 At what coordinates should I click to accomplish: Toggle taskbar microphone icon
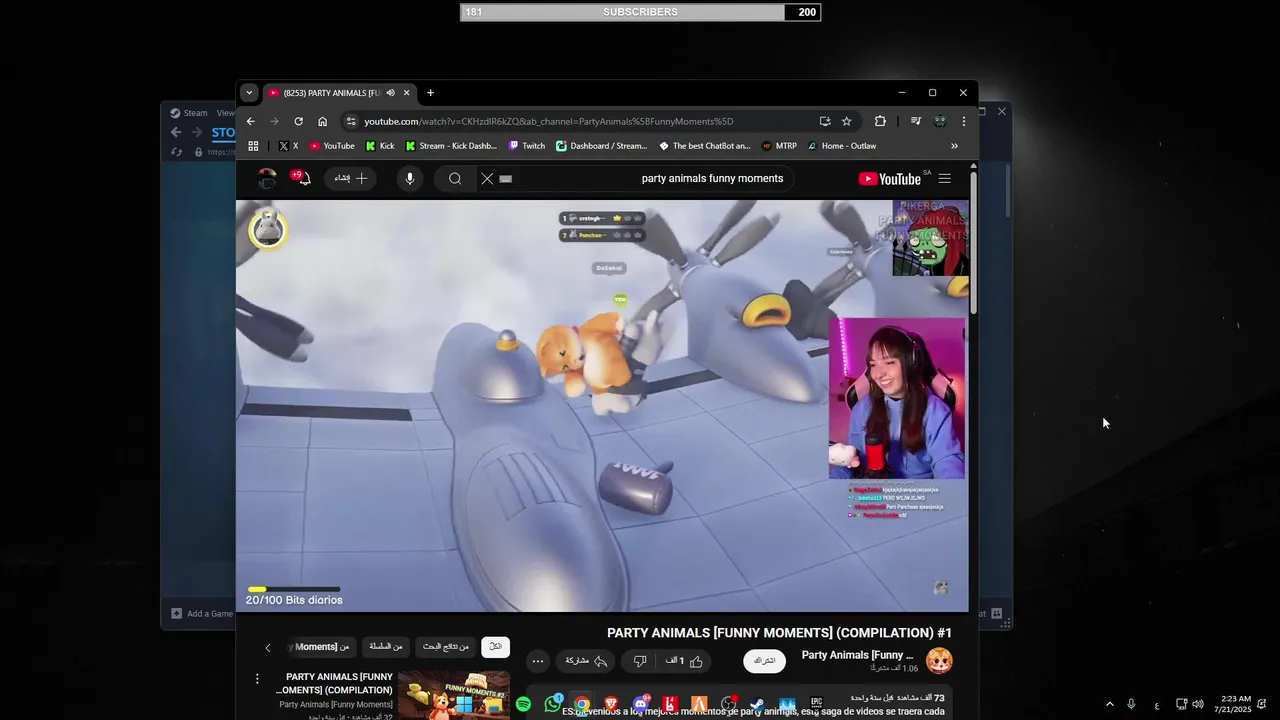click(x=1131, y=705)
